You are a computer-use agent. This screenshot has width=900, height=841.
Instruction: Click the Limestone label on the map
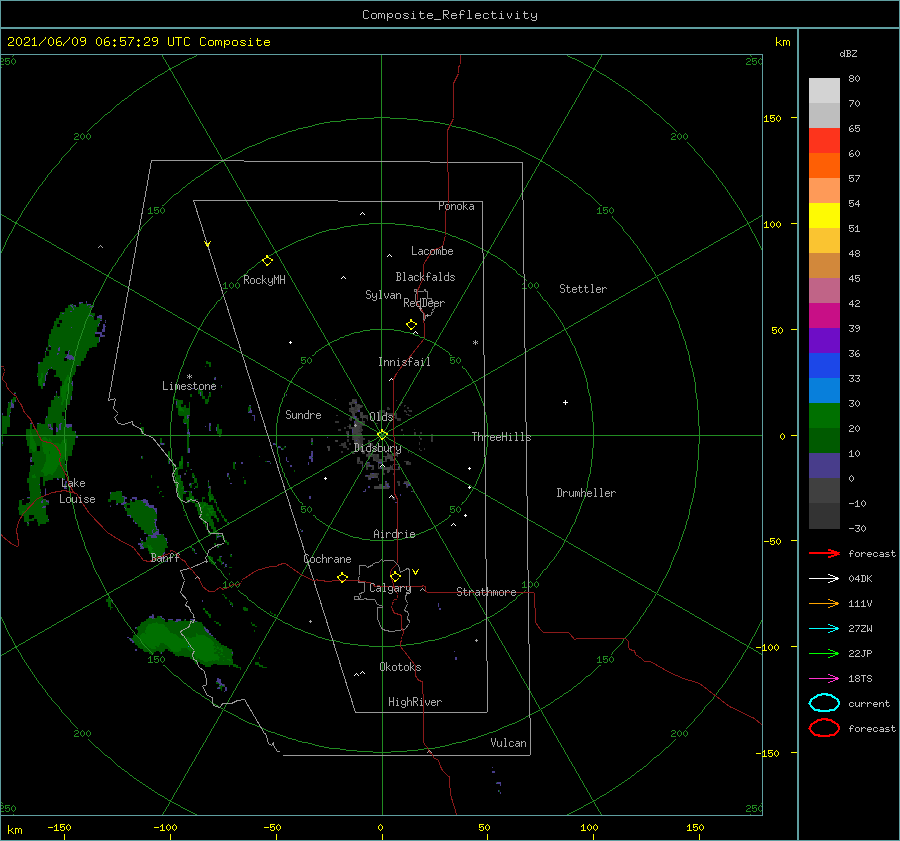(x=189, y=386)
